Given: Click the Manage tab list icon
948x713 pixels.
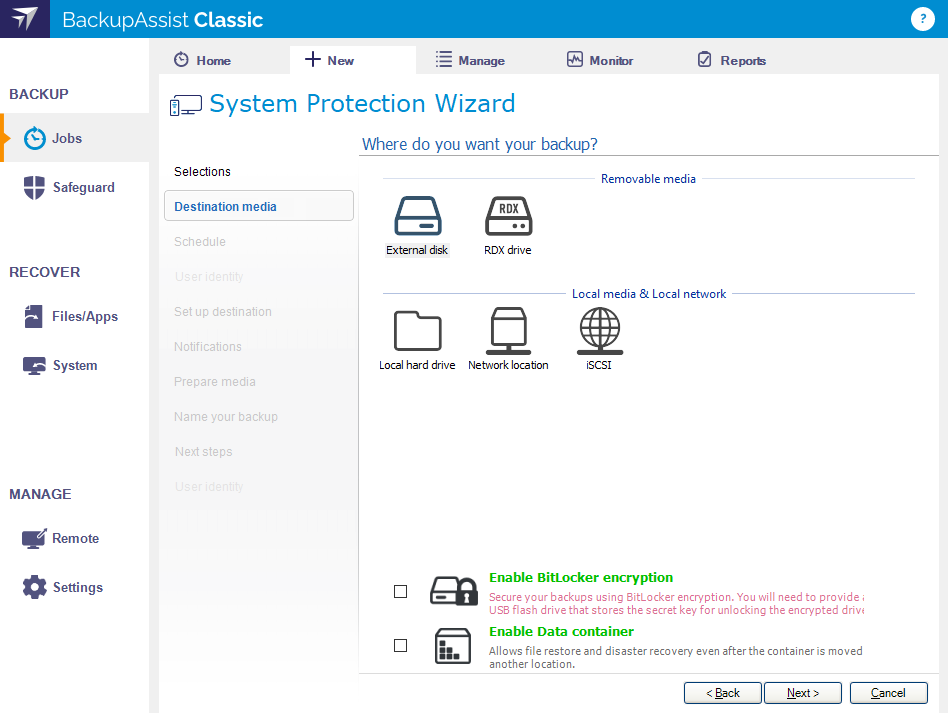Looking at the screenshot, I should click(444, 59).
